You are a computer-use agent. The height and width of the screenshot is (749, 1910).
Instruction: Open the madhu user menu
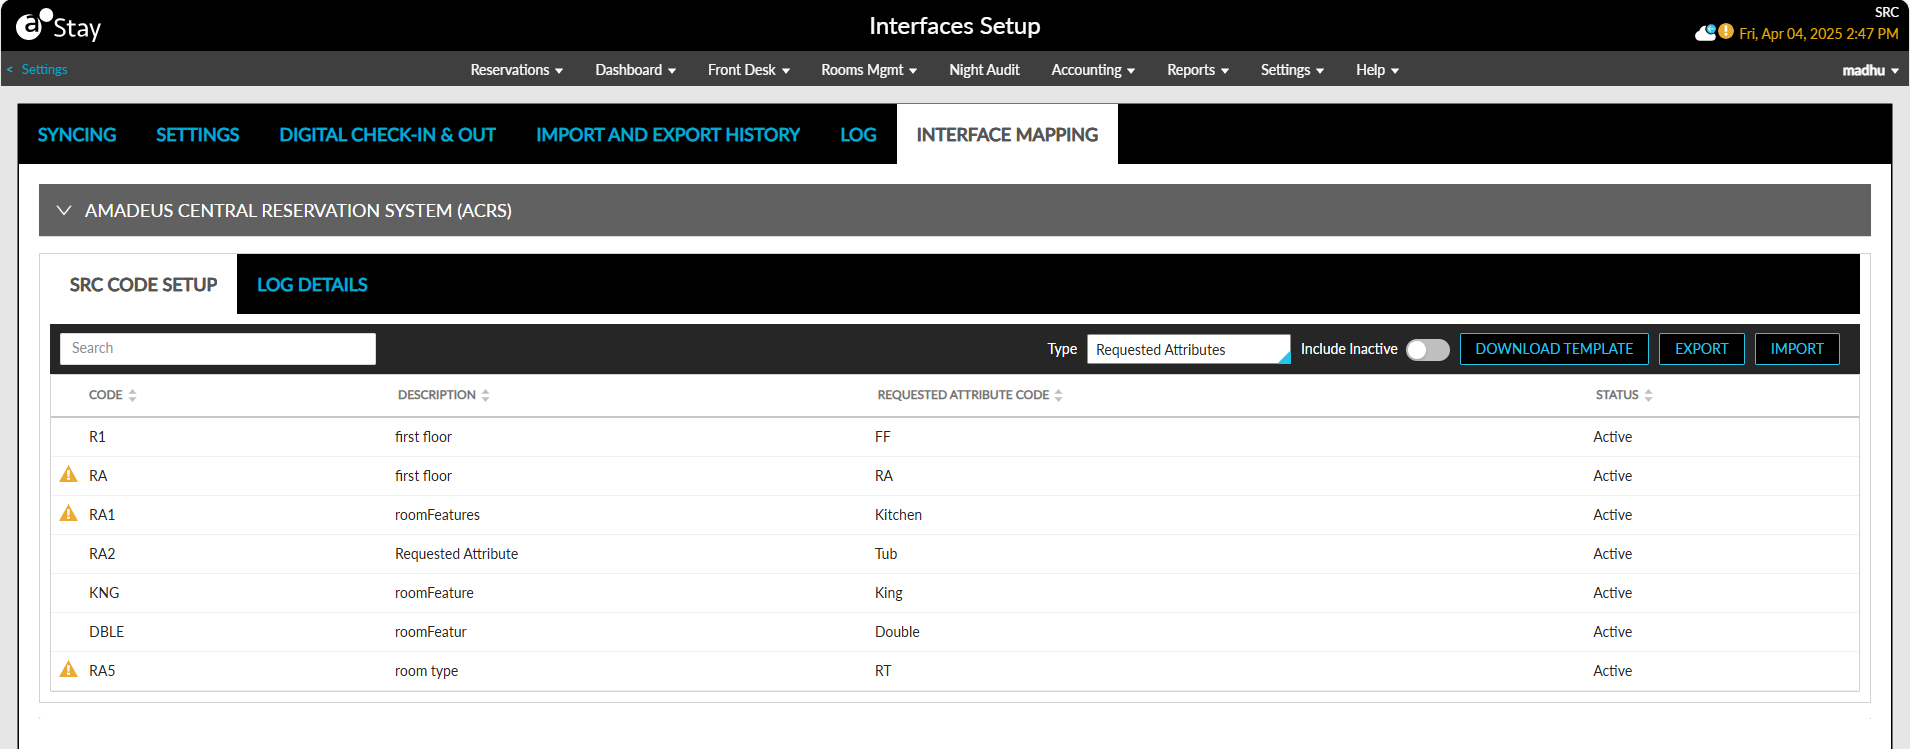[1870, 70]
